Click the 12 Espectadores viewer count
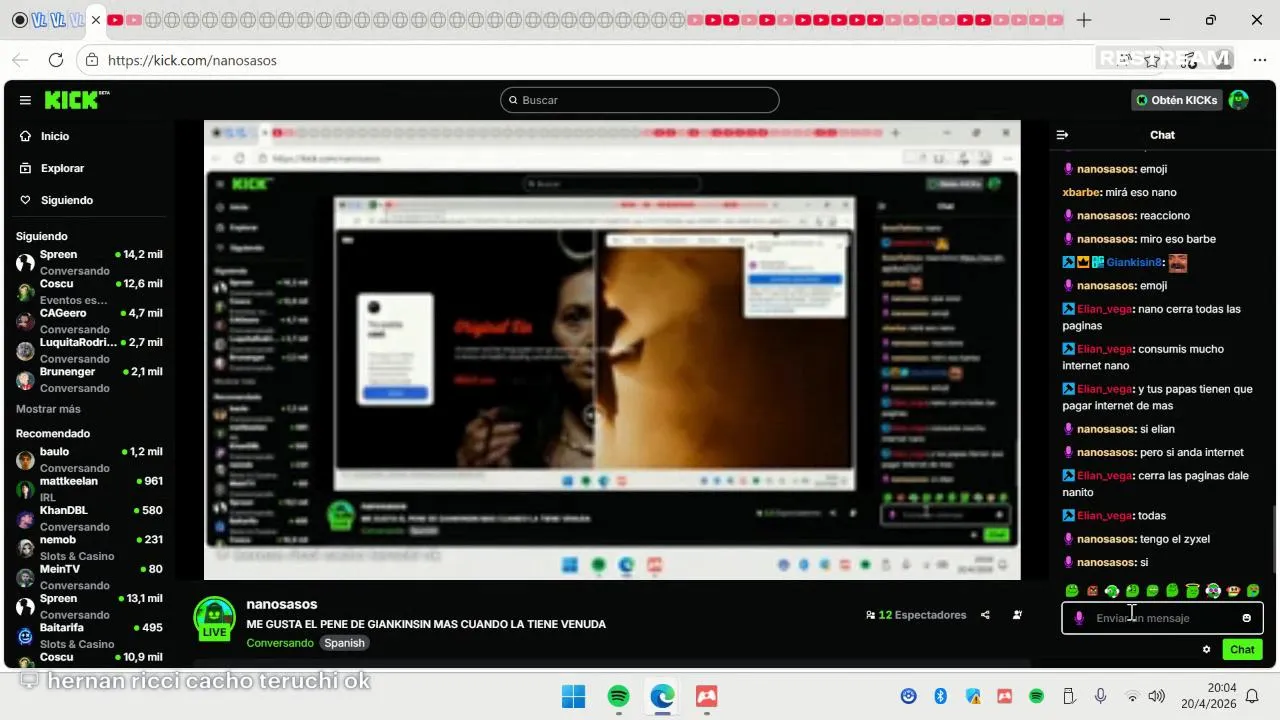The image size is (1280, 720). click(916, 615)
